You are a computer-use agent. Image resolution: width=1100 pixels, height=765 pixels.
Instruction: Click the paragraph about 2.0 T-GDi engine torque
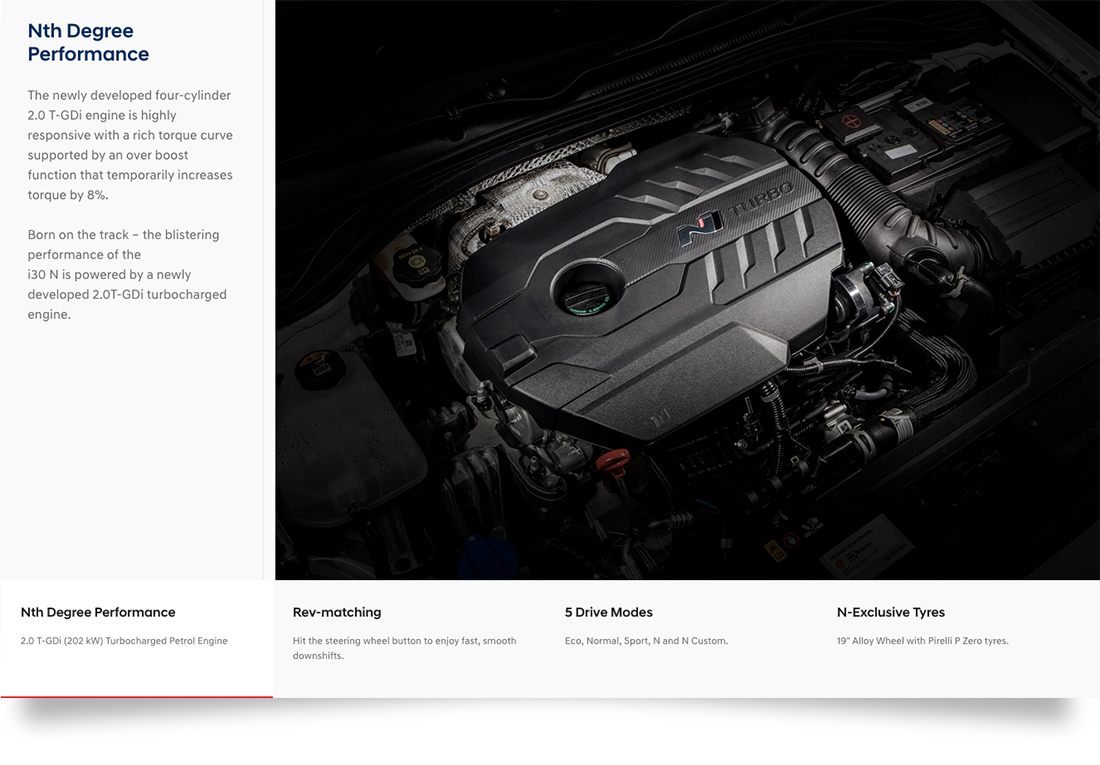(130, 145)
